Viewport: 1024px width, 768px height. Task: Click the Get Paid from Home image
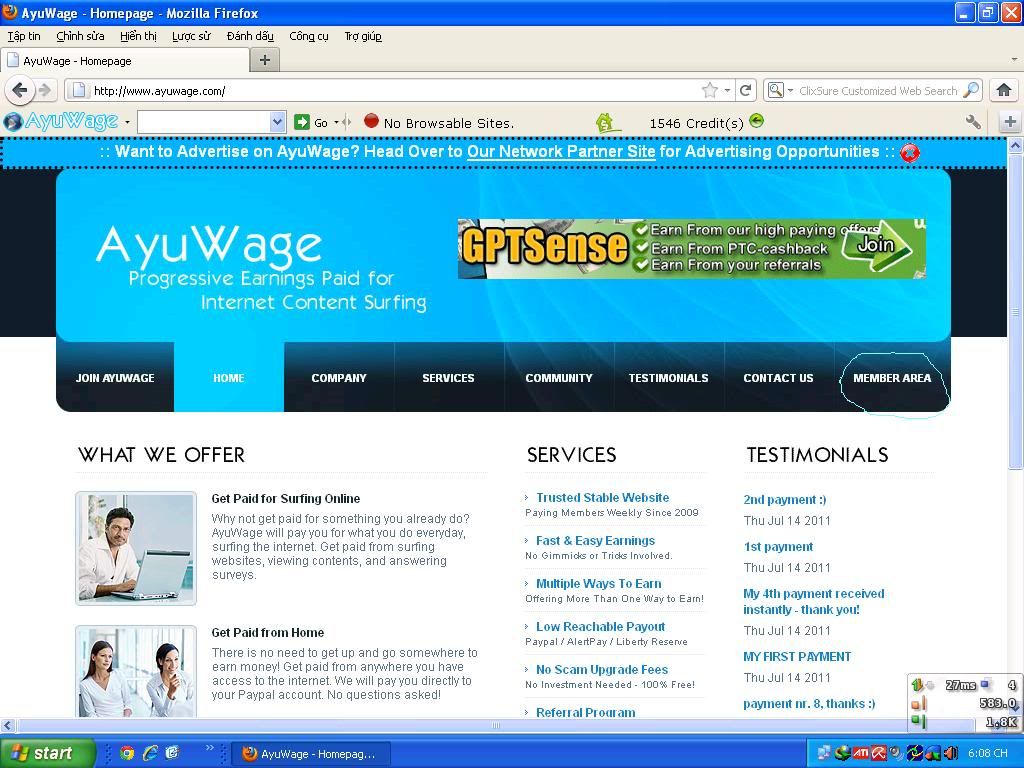(136, 671)
